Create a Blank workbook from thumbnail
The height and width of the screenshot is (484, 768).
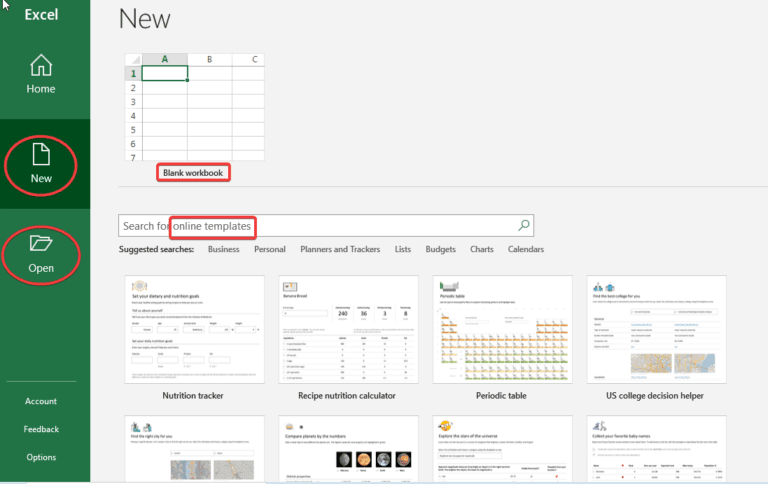click(194, 107)
